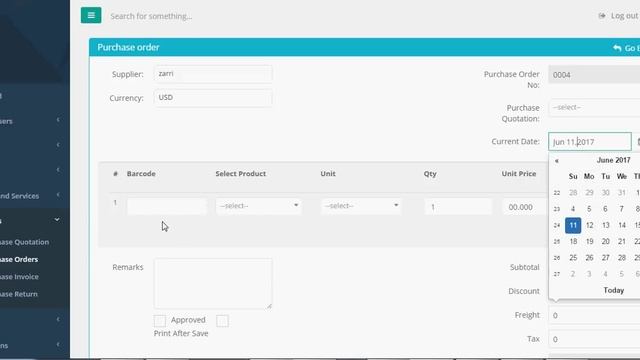Select July 3 in the calendar
Screen dimensions: 640x360
coord(589,274)
